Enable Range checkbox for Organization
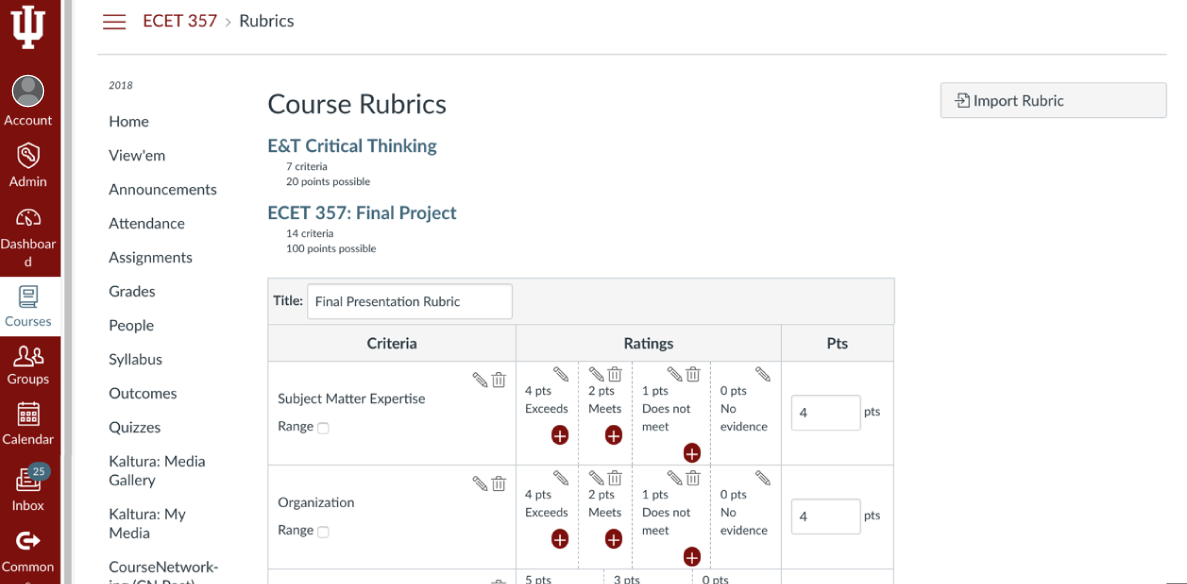The height and width of the screenshot is (584, 1187). pyautogui.click(x=323, y=532)
